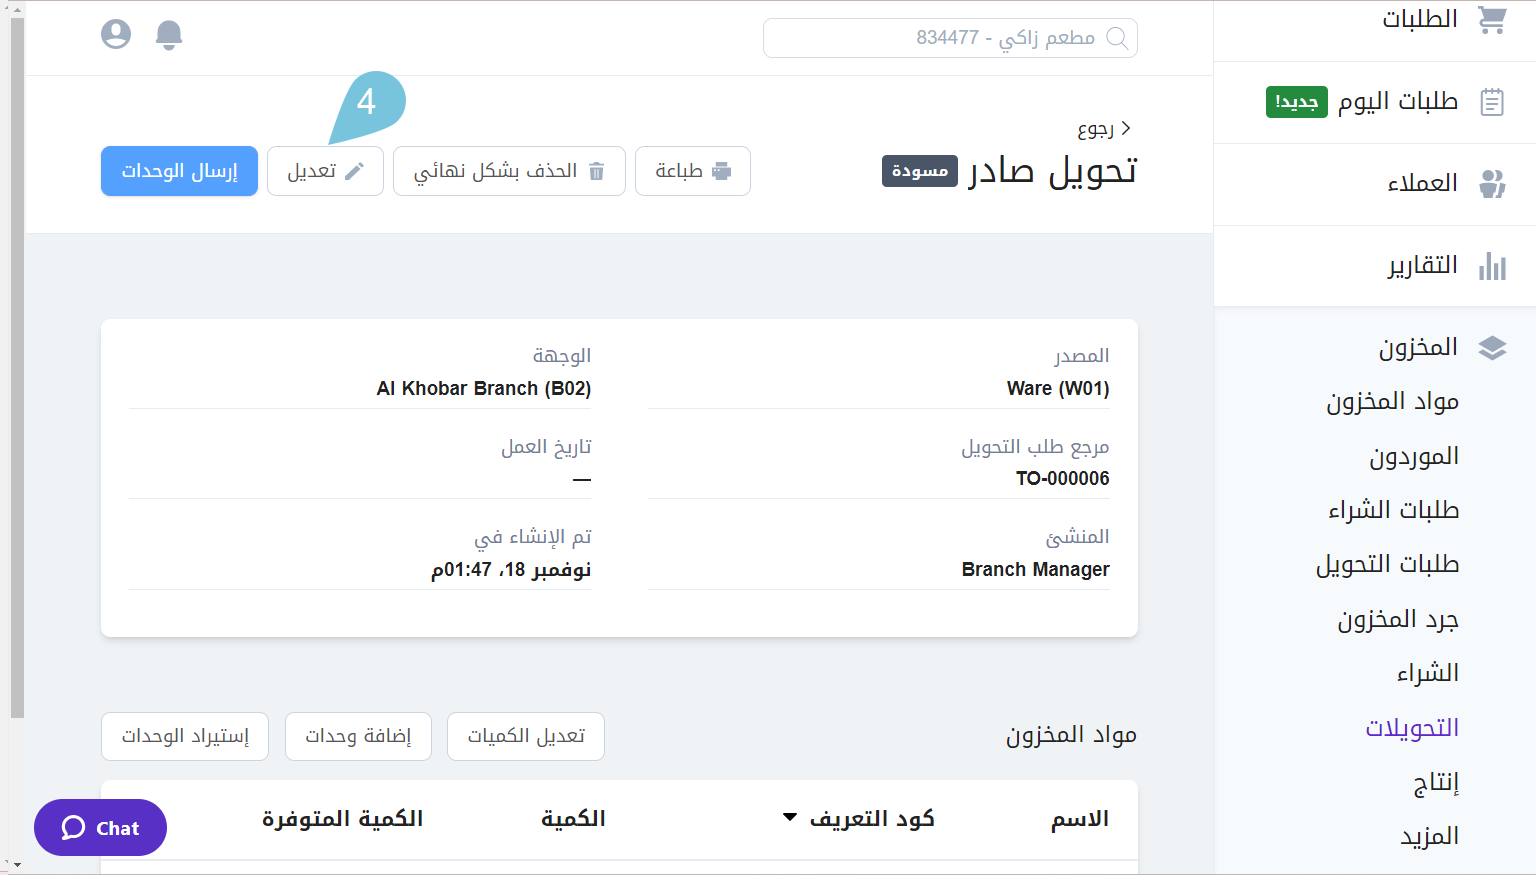This screenshot has width=1536, height=875.
Task: Click the people icon beside العملاء
Action: point(1492,182)
